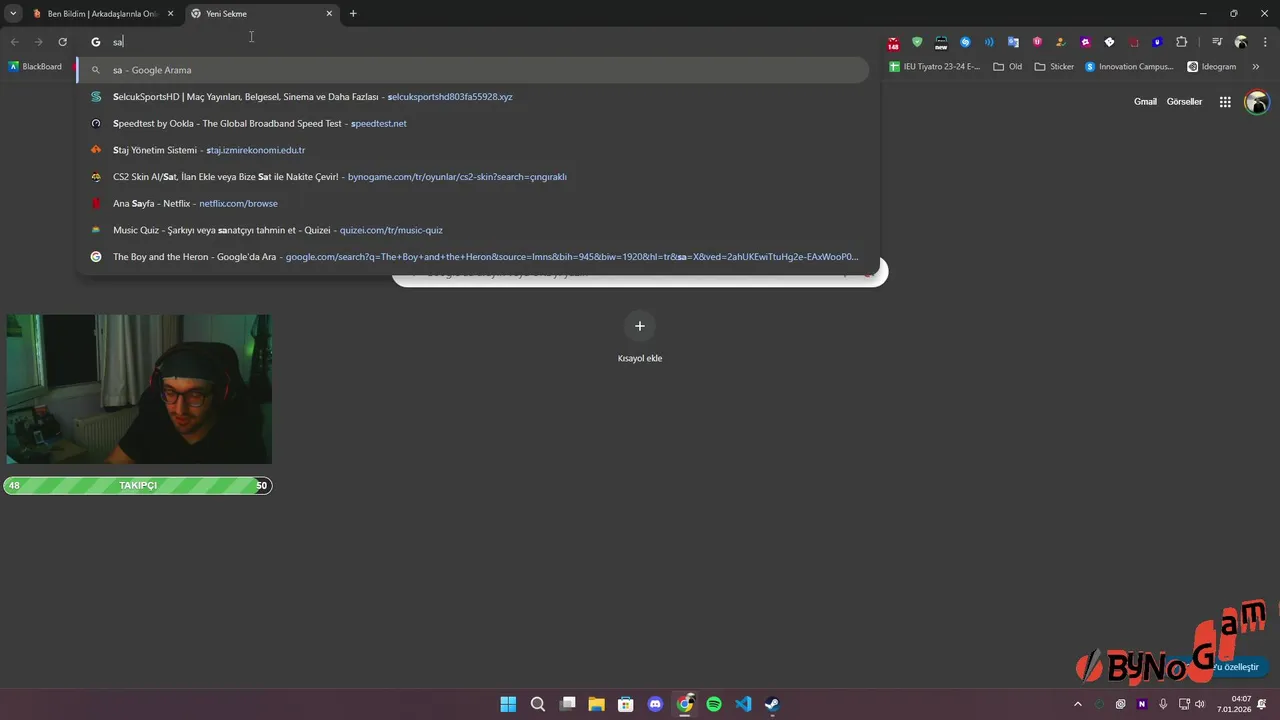Screen dimensions: 1280x720
Task: Open the Windows Start menu
Action: (x=508, y=704)
